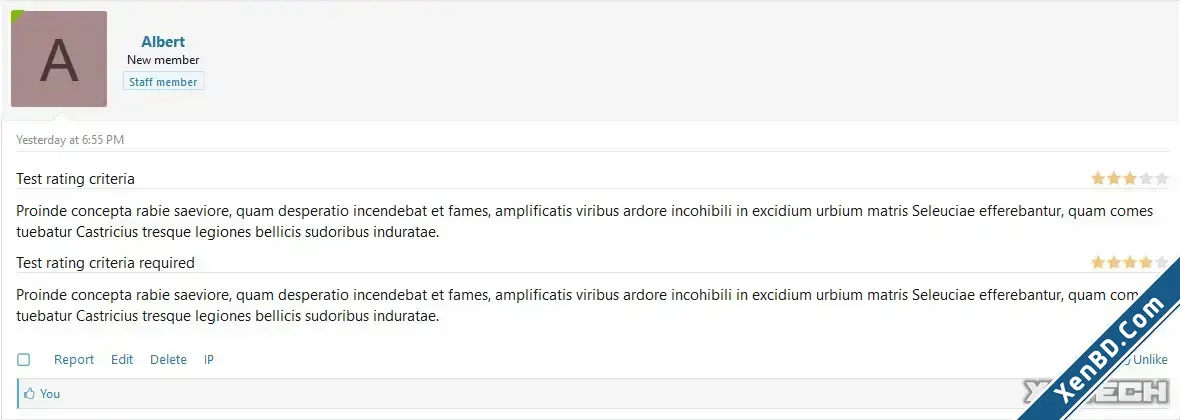
Task: Report this review post
Action: [x=74, y=360]
